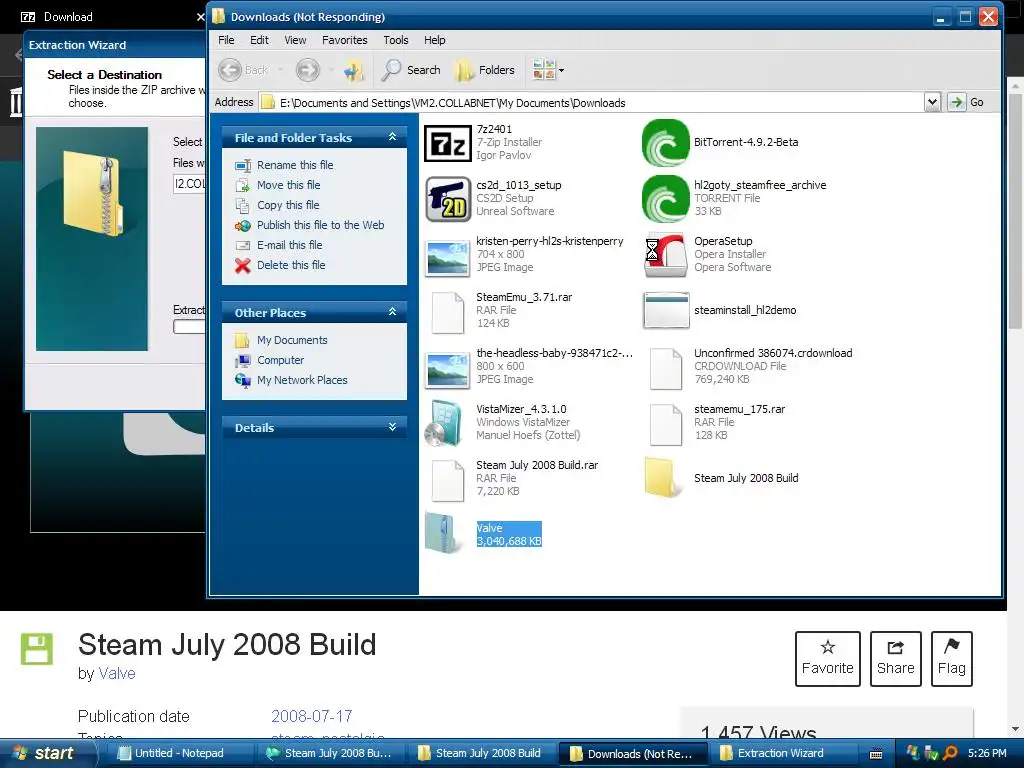This screenshot has height=768, width=1024.
Task: Open the 7z2401 installer icon
Action: click(447, 143)
